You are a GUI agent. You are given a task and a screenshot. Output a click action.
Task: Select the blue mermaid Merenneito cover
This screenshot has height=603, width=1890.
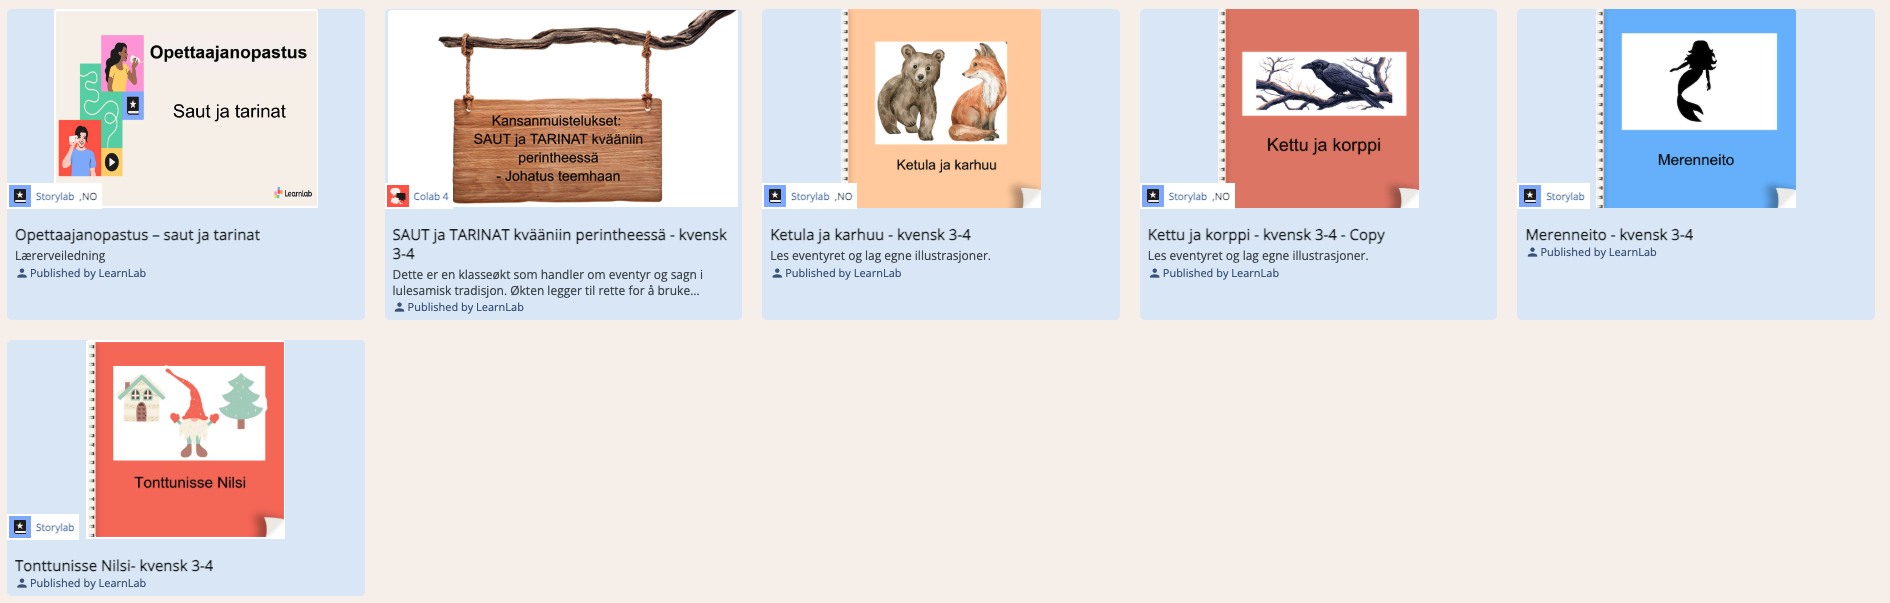1696,108
